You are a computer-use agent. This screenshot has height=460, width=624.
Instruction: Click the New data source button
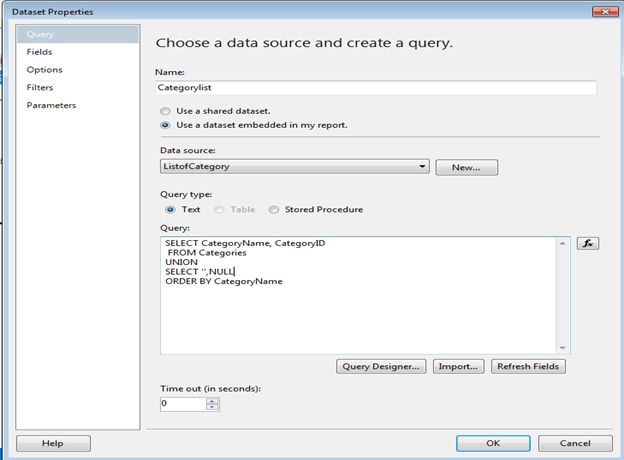click(466, 167)
